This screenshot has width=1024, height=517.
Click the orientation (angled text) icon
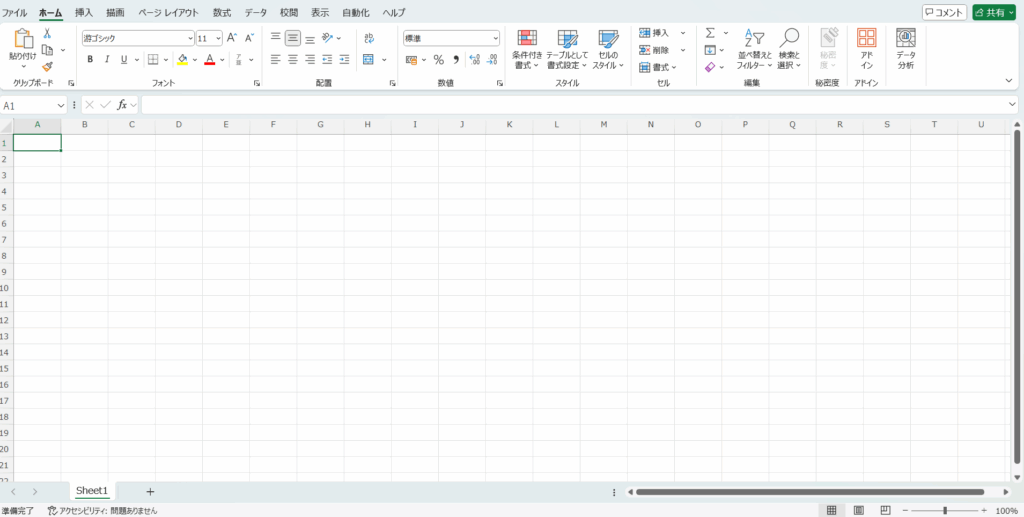(327, 38)
